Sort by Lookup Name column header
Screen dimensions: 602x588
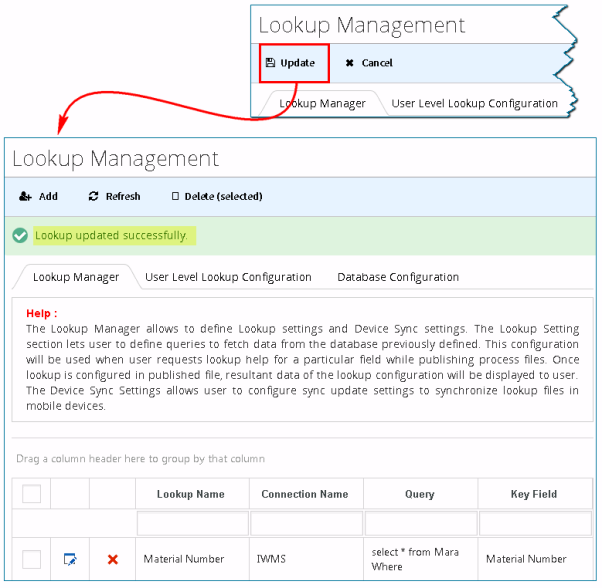tap(191, 494)
